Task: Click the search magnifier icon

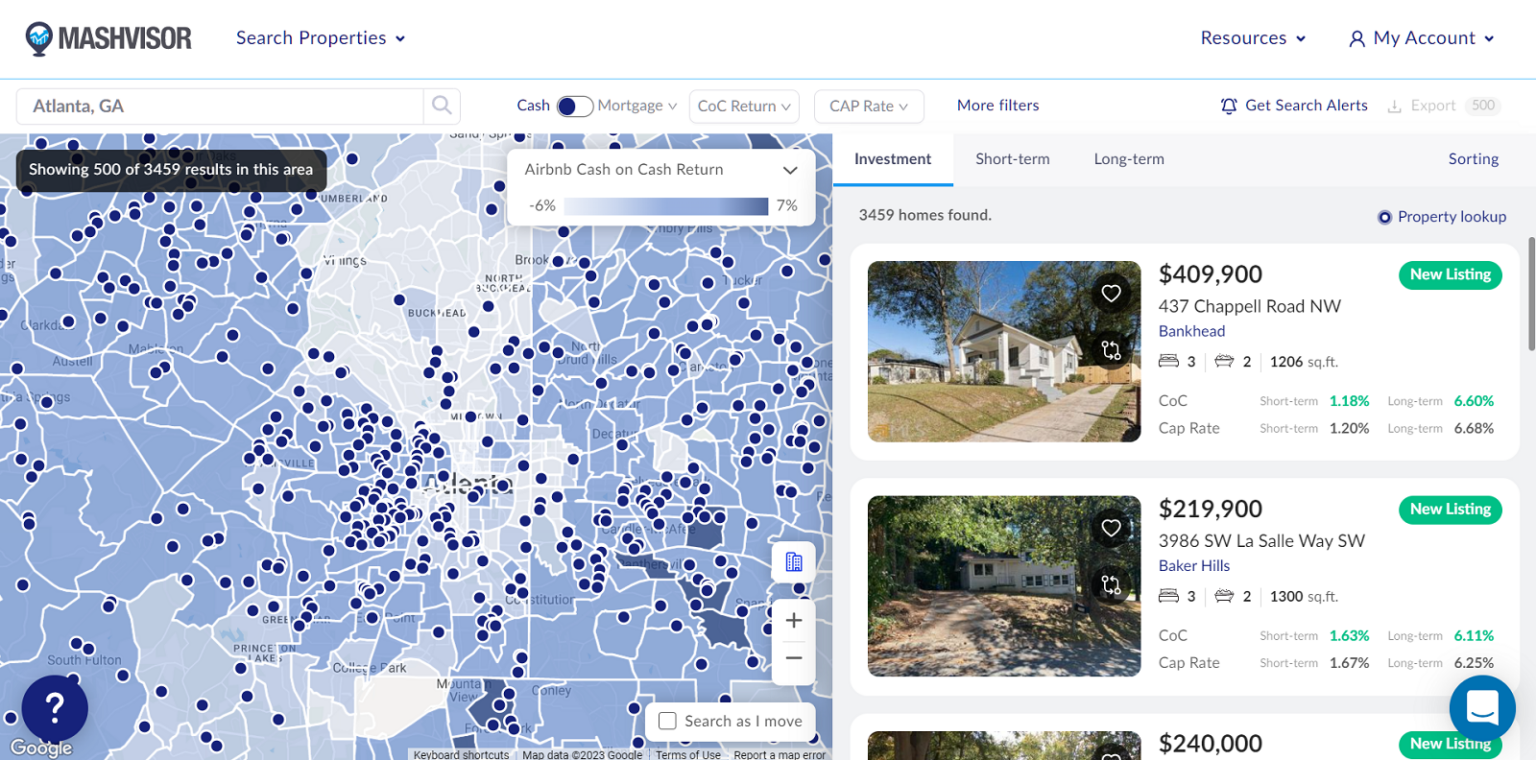Action: [x=442, y=105]
